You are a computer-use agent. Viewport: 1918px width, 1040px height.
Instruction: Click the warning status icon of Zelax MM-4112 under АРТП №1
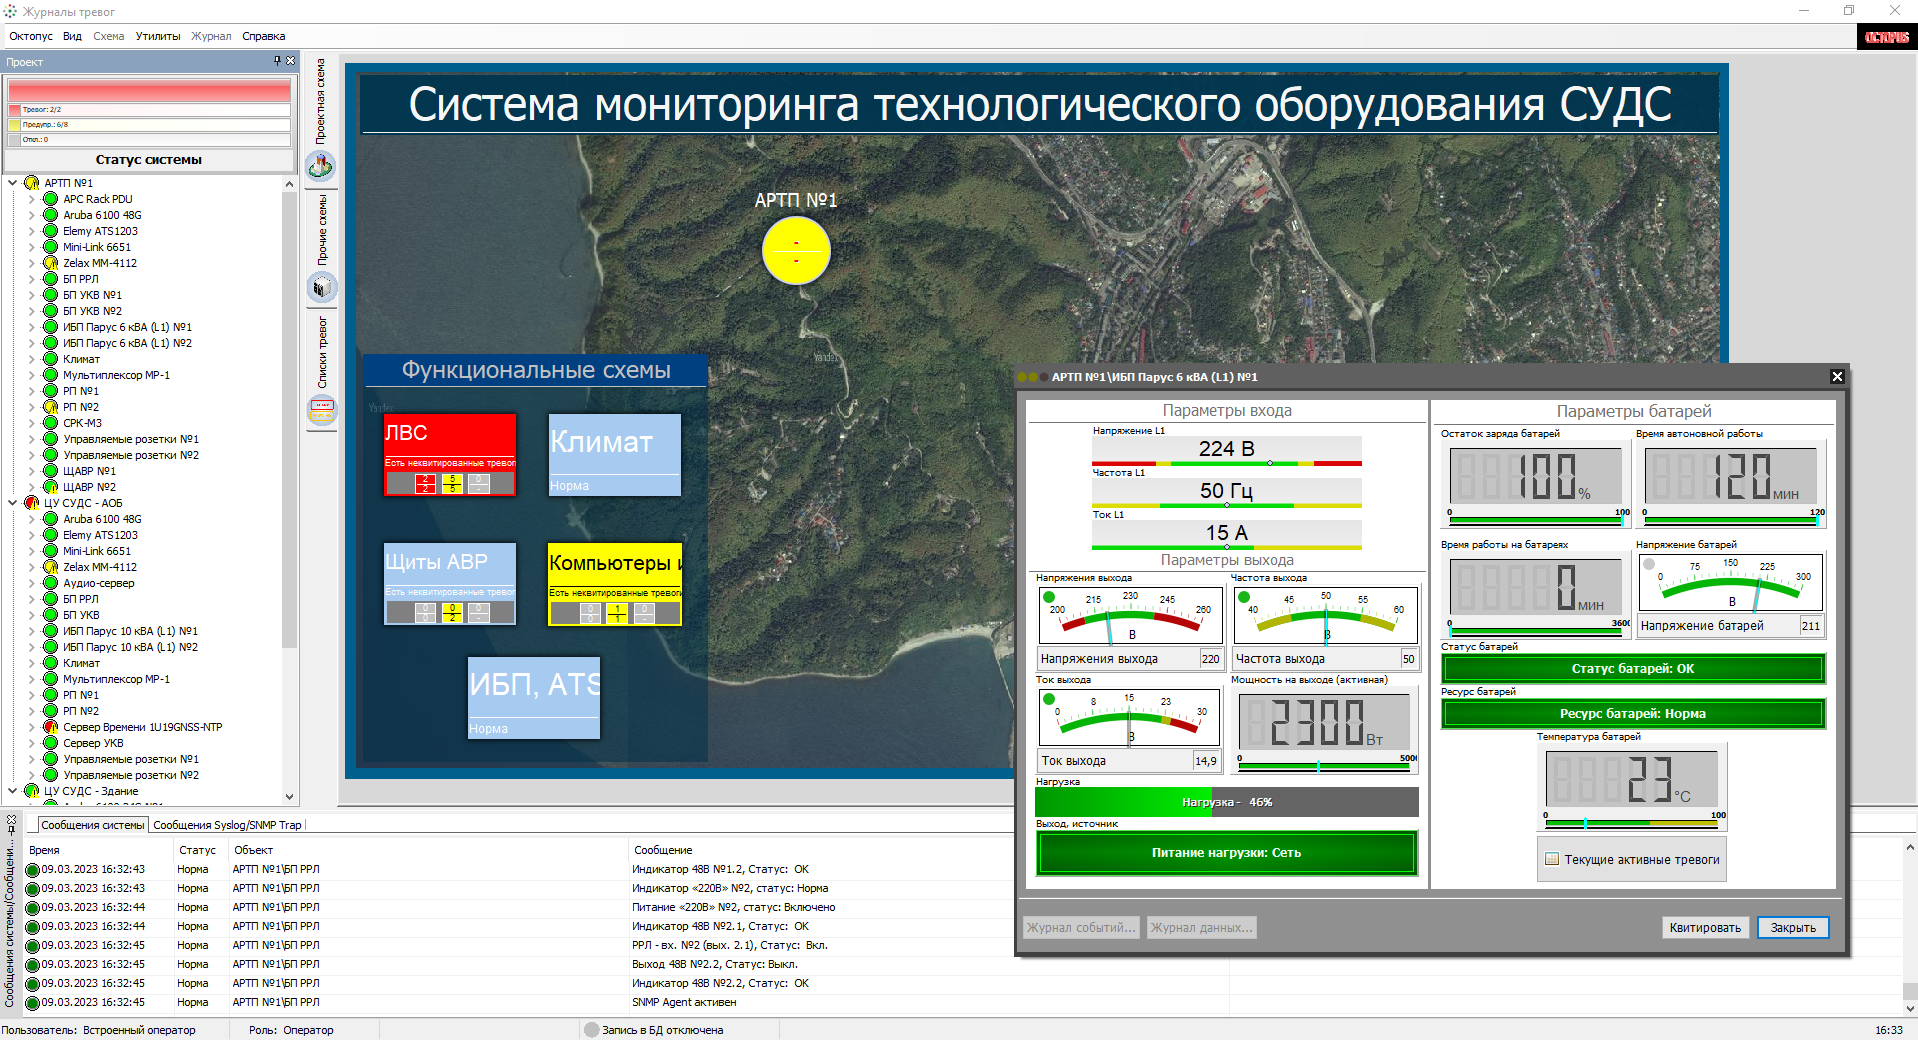pyautogui.click(x=51, y=263)
